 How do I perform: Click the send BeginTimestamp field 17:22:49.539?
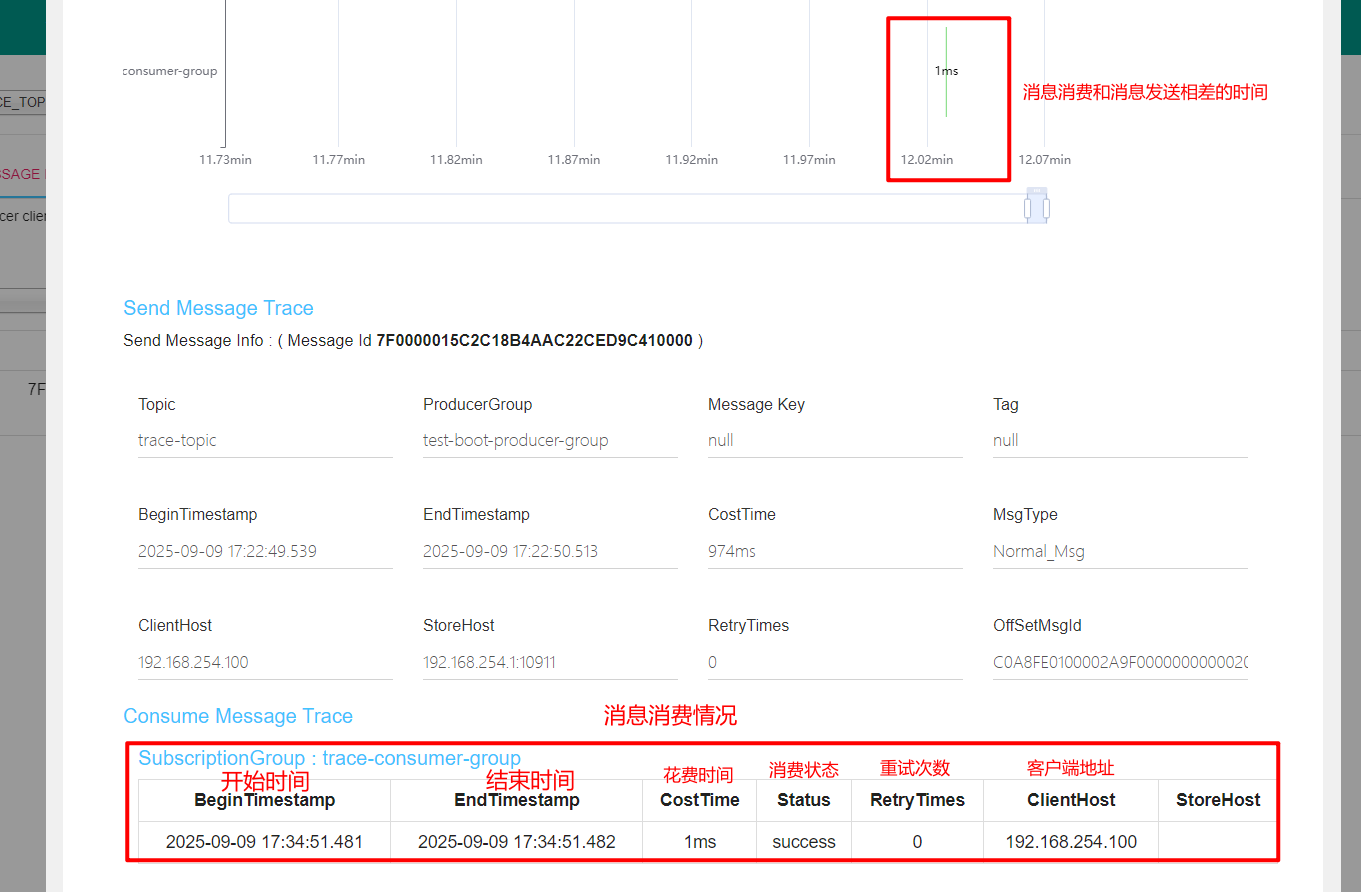pyautogui.click(x=265, y=551)
